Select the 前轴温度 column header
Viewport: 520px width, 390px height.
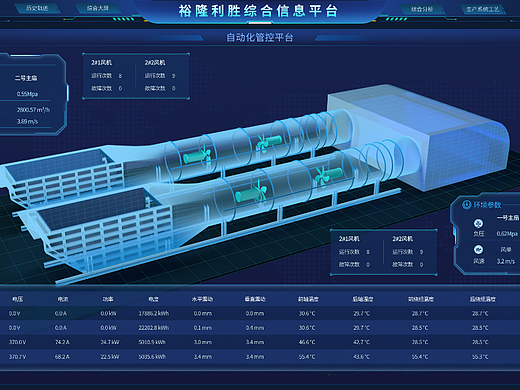tap(308, 299)
